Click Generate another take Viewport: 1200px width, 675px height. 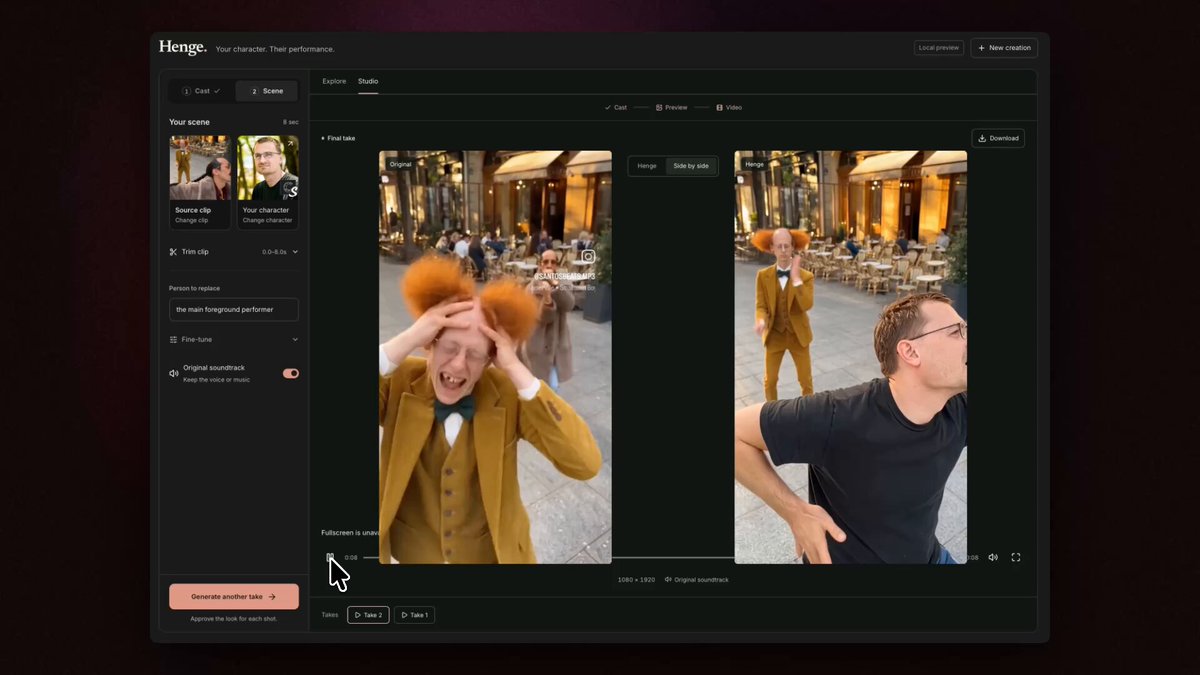click(x=234, y=596)
